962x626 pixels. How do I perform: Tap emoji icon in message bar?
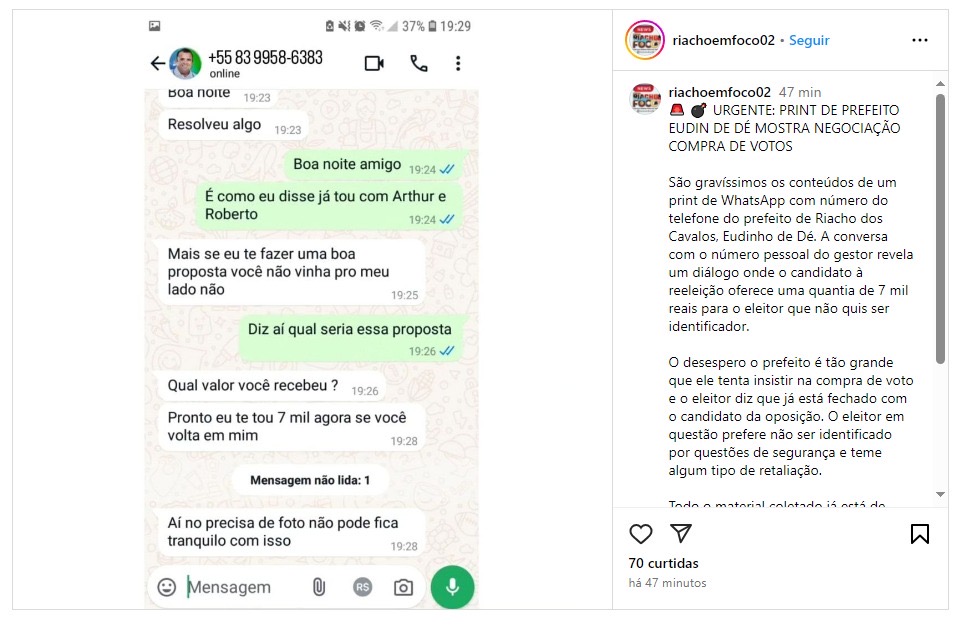166,587
